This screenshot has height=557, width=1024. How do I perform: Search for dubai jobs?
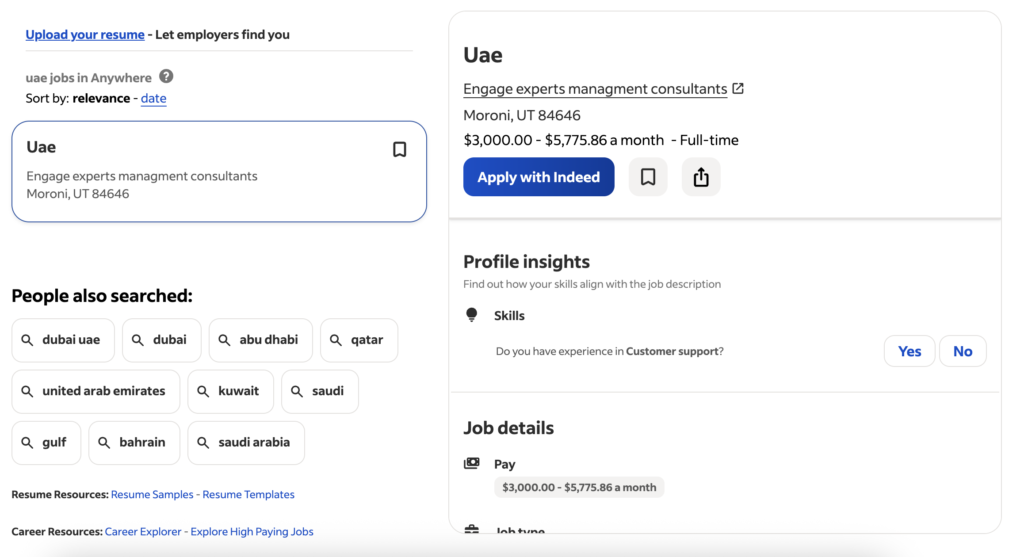tap(161, 340)
